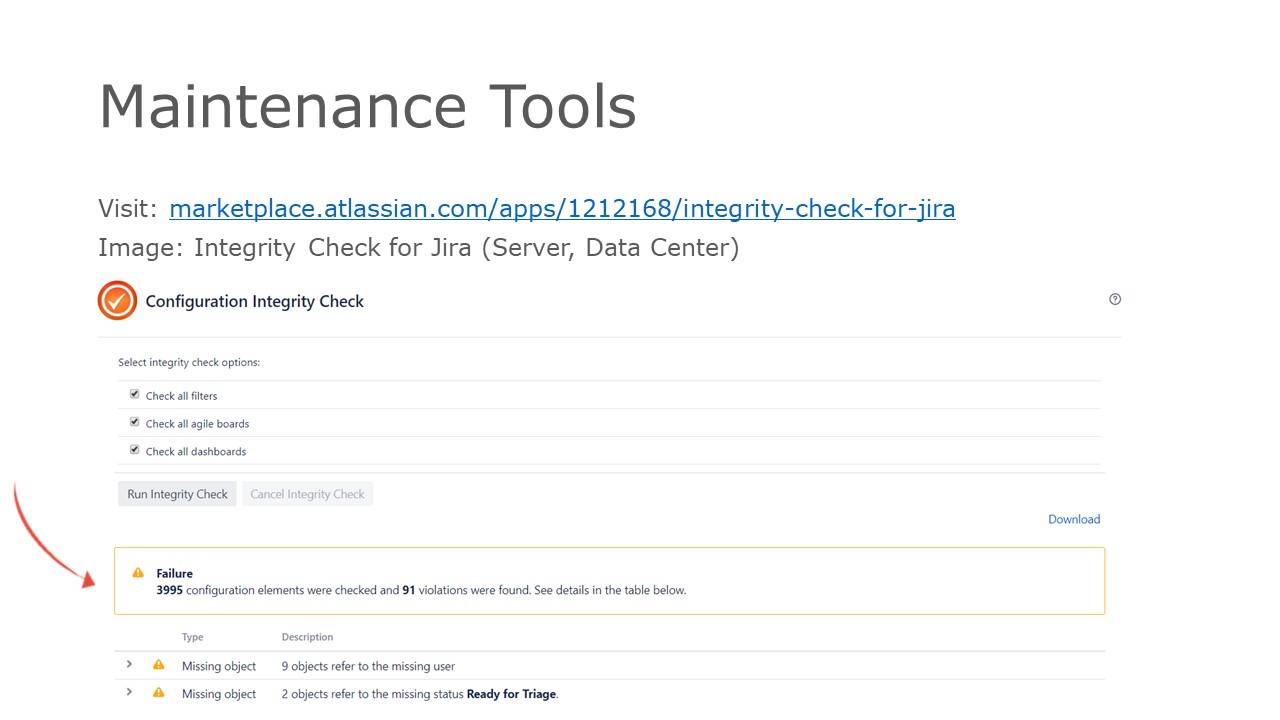Click the Description column header
Viewport: 1280px width, 720px height.
(307, 637)
